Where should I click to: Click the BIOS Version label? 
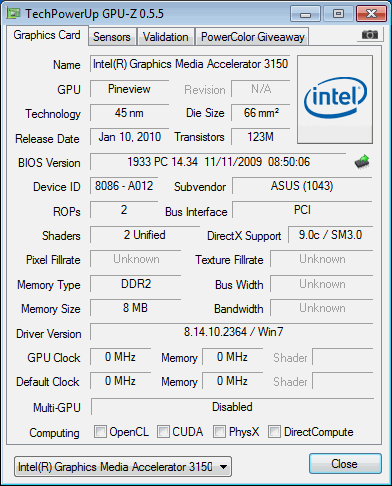(49, 163)
